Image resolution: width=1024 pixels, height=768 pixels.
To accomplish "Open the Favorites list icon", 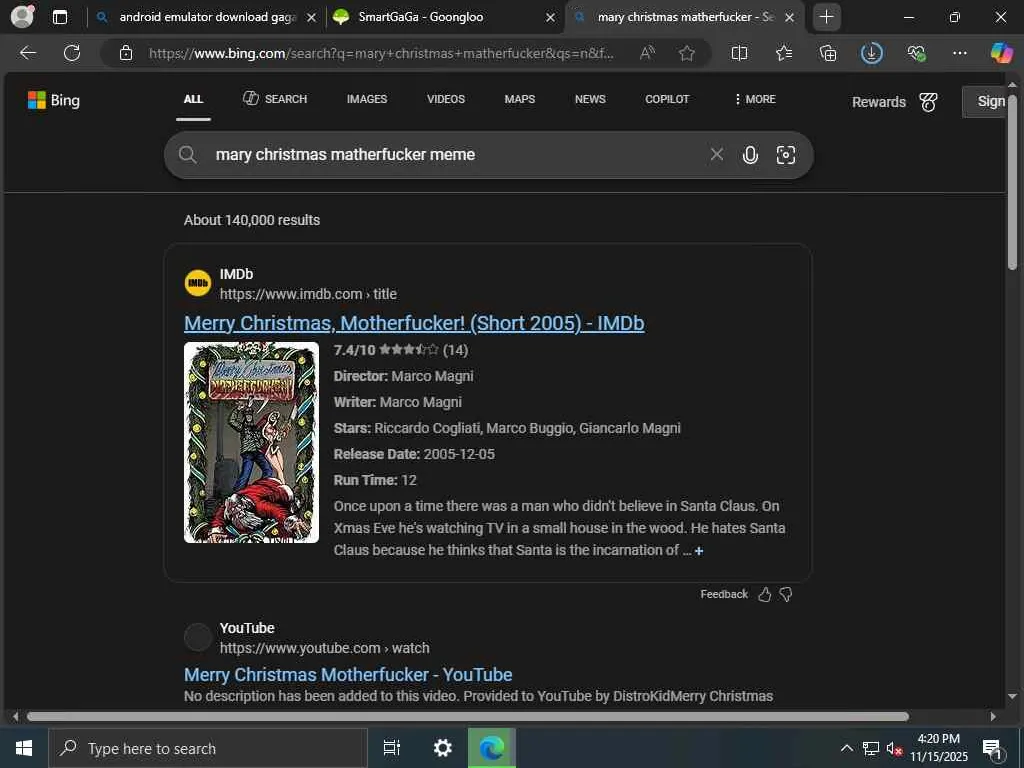I will [784, 53].
